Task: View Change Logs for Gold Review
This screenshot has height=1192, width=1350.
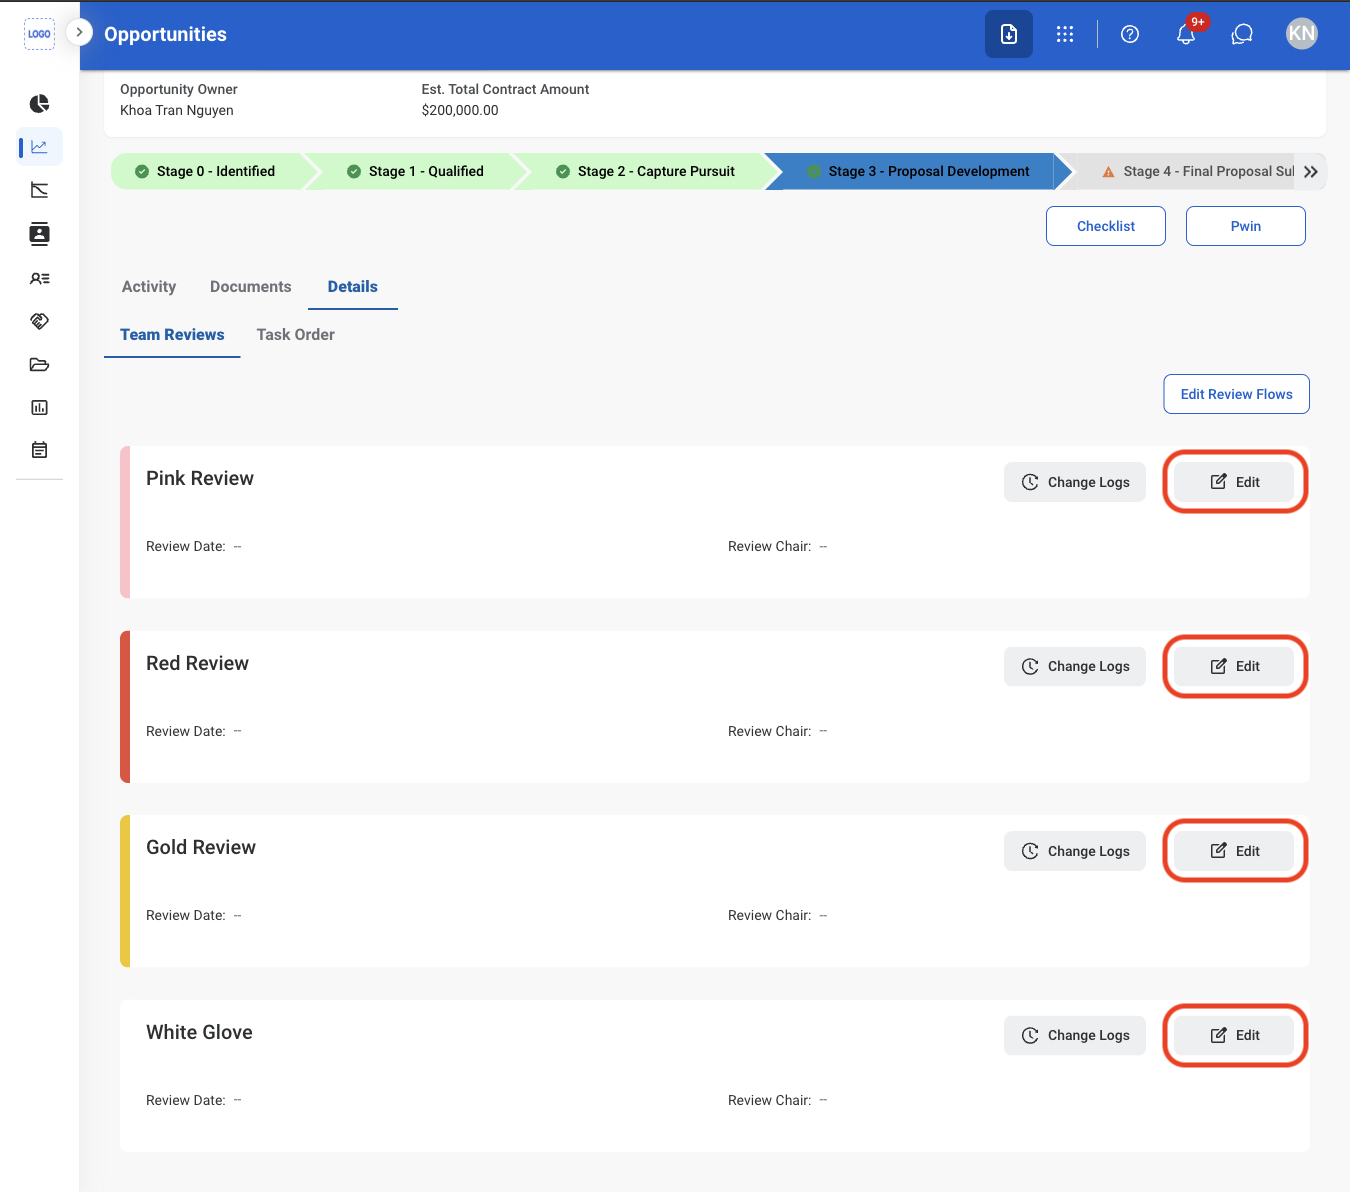Action: click(1075, 851)
